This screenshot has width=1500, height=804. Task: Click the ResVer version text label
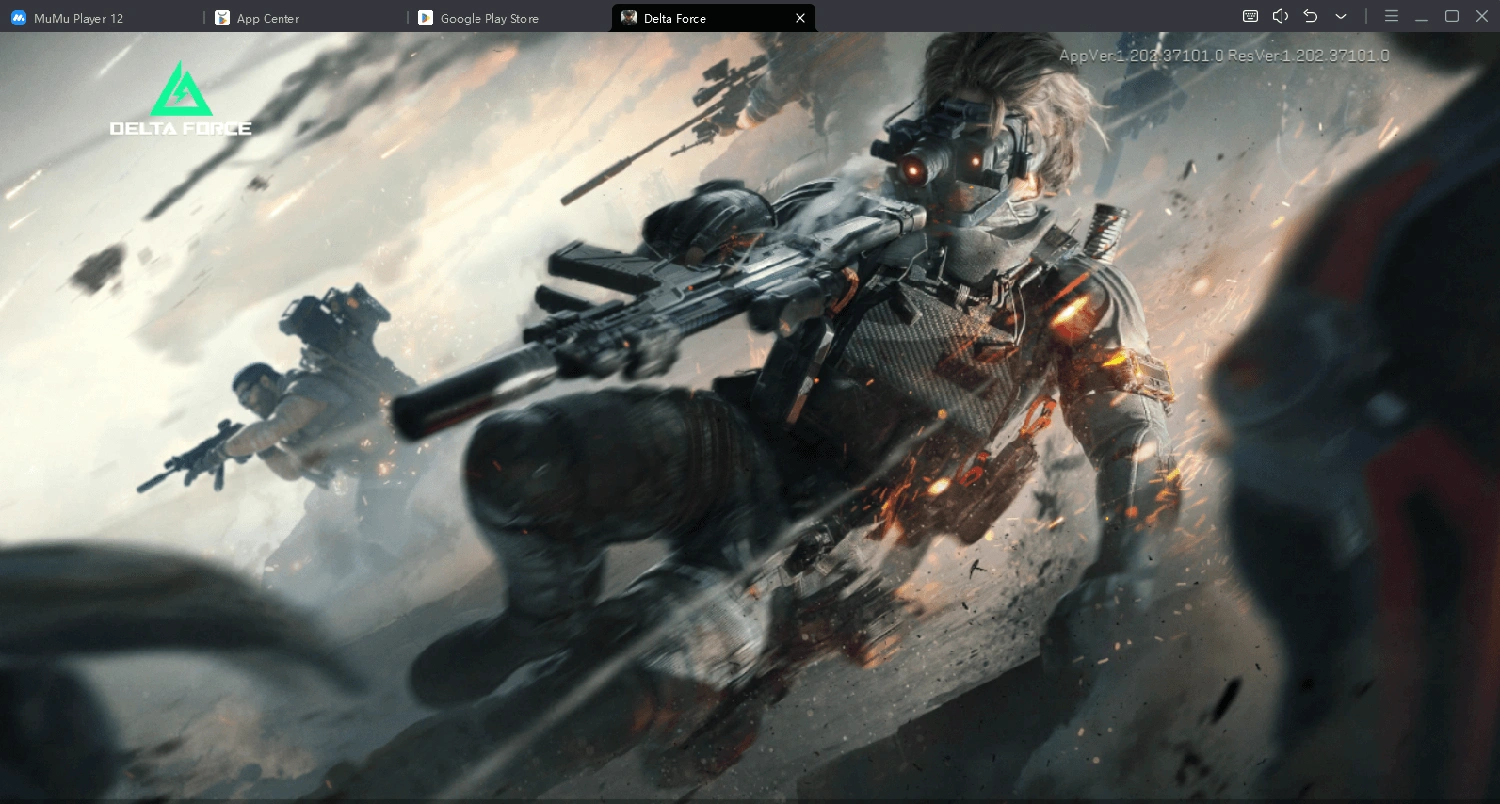(1305, 55)
